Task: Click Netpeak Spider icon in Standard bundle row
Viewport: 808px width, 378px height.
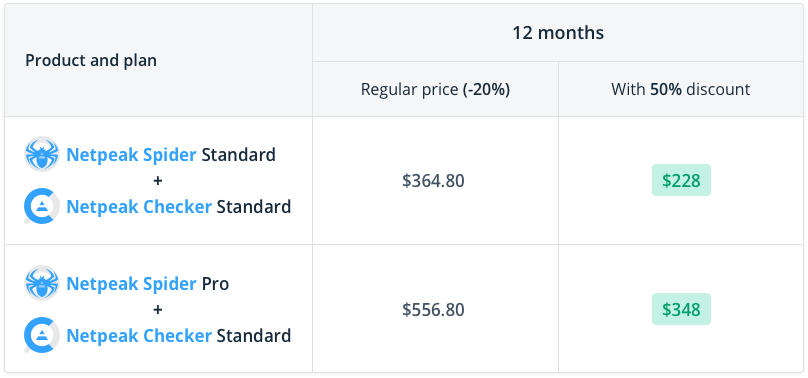Action: tap(42, 154)
